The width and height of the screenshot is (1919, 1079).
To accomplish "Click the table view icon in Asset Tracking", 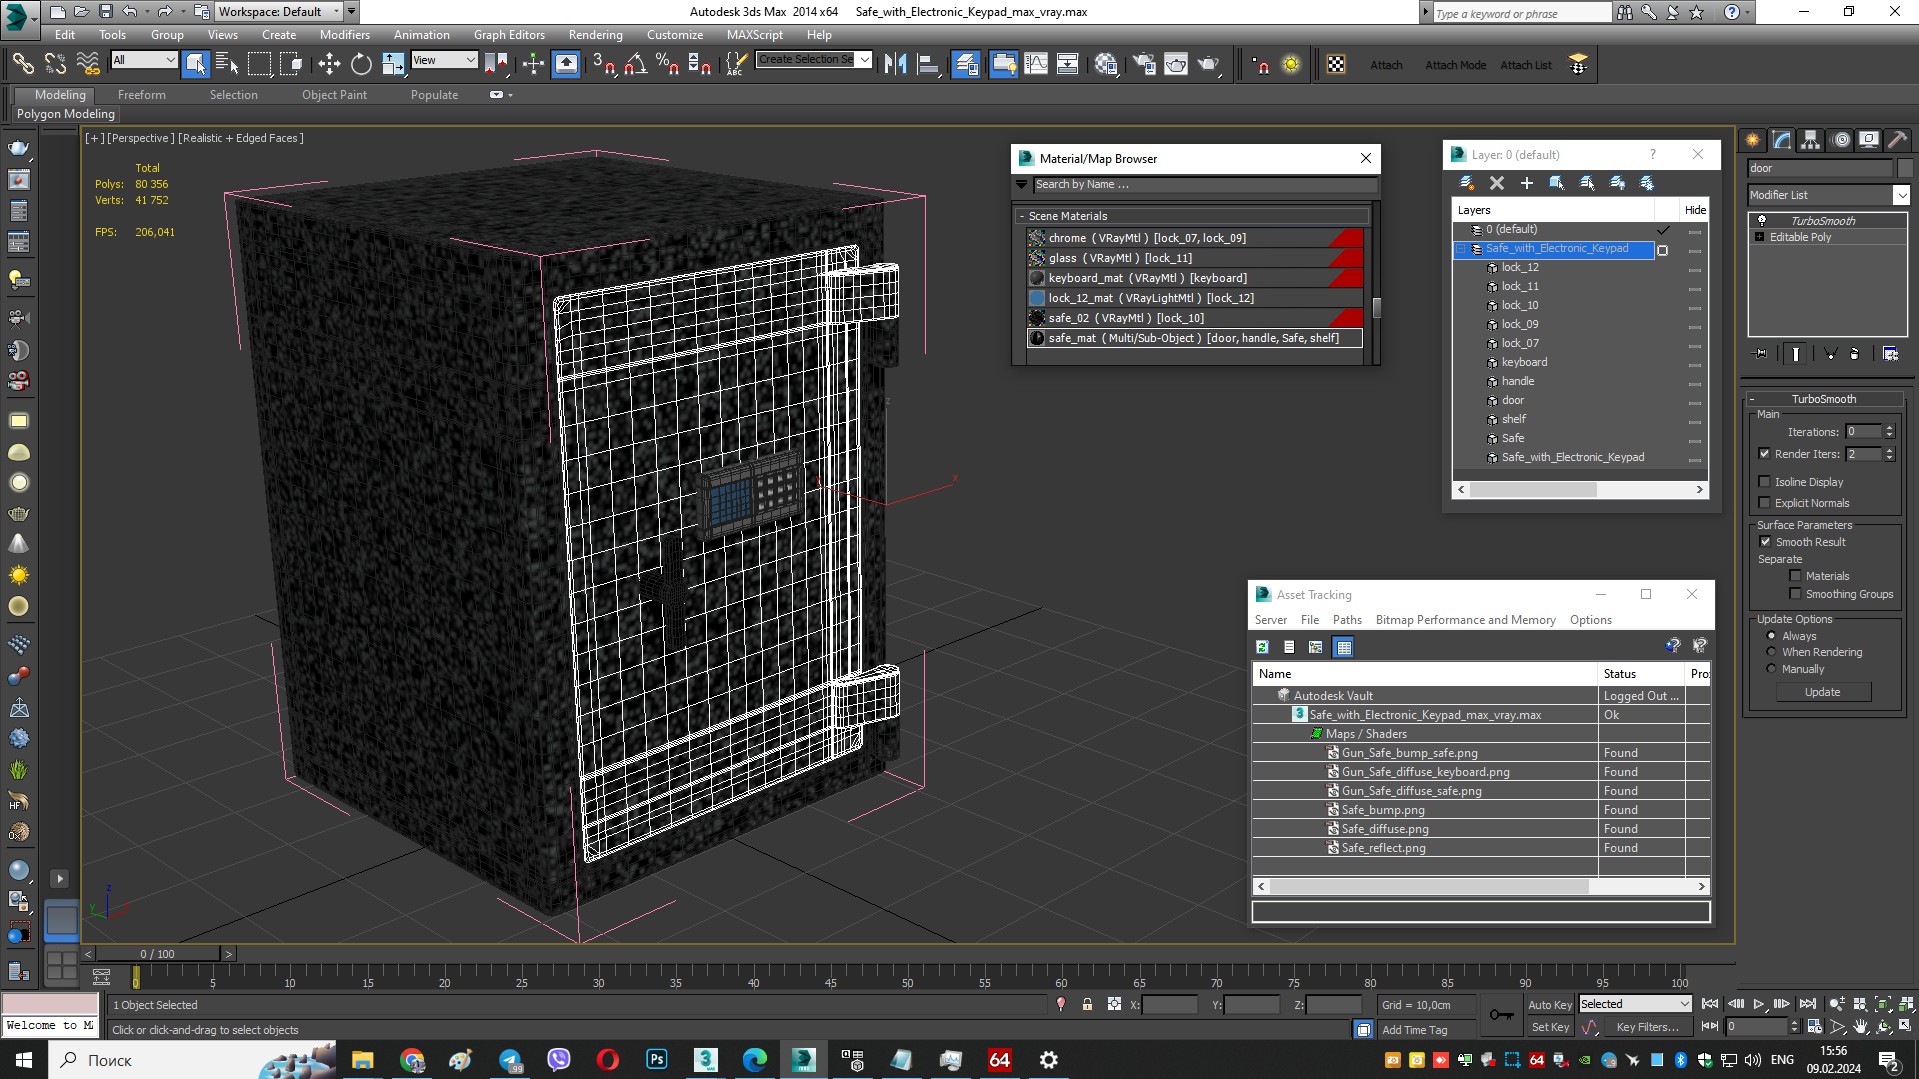I will click(1343, 647).
